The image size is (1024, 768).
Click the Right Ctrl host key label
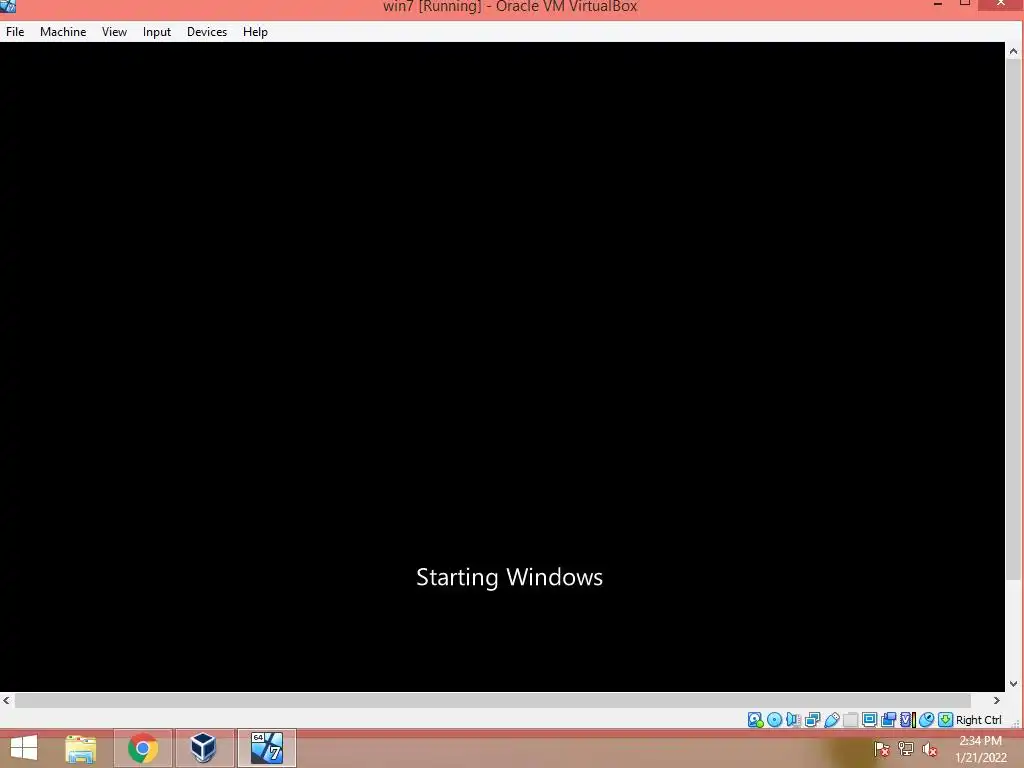978,720
